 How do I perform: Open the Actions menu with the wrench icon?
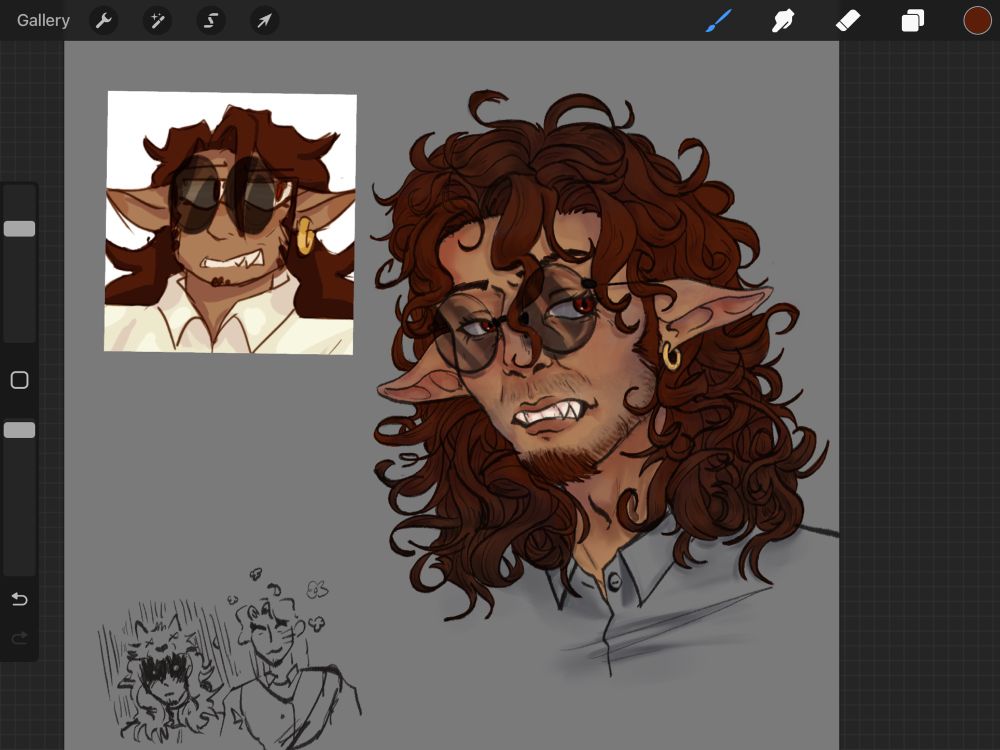click(x=103, y=20)
